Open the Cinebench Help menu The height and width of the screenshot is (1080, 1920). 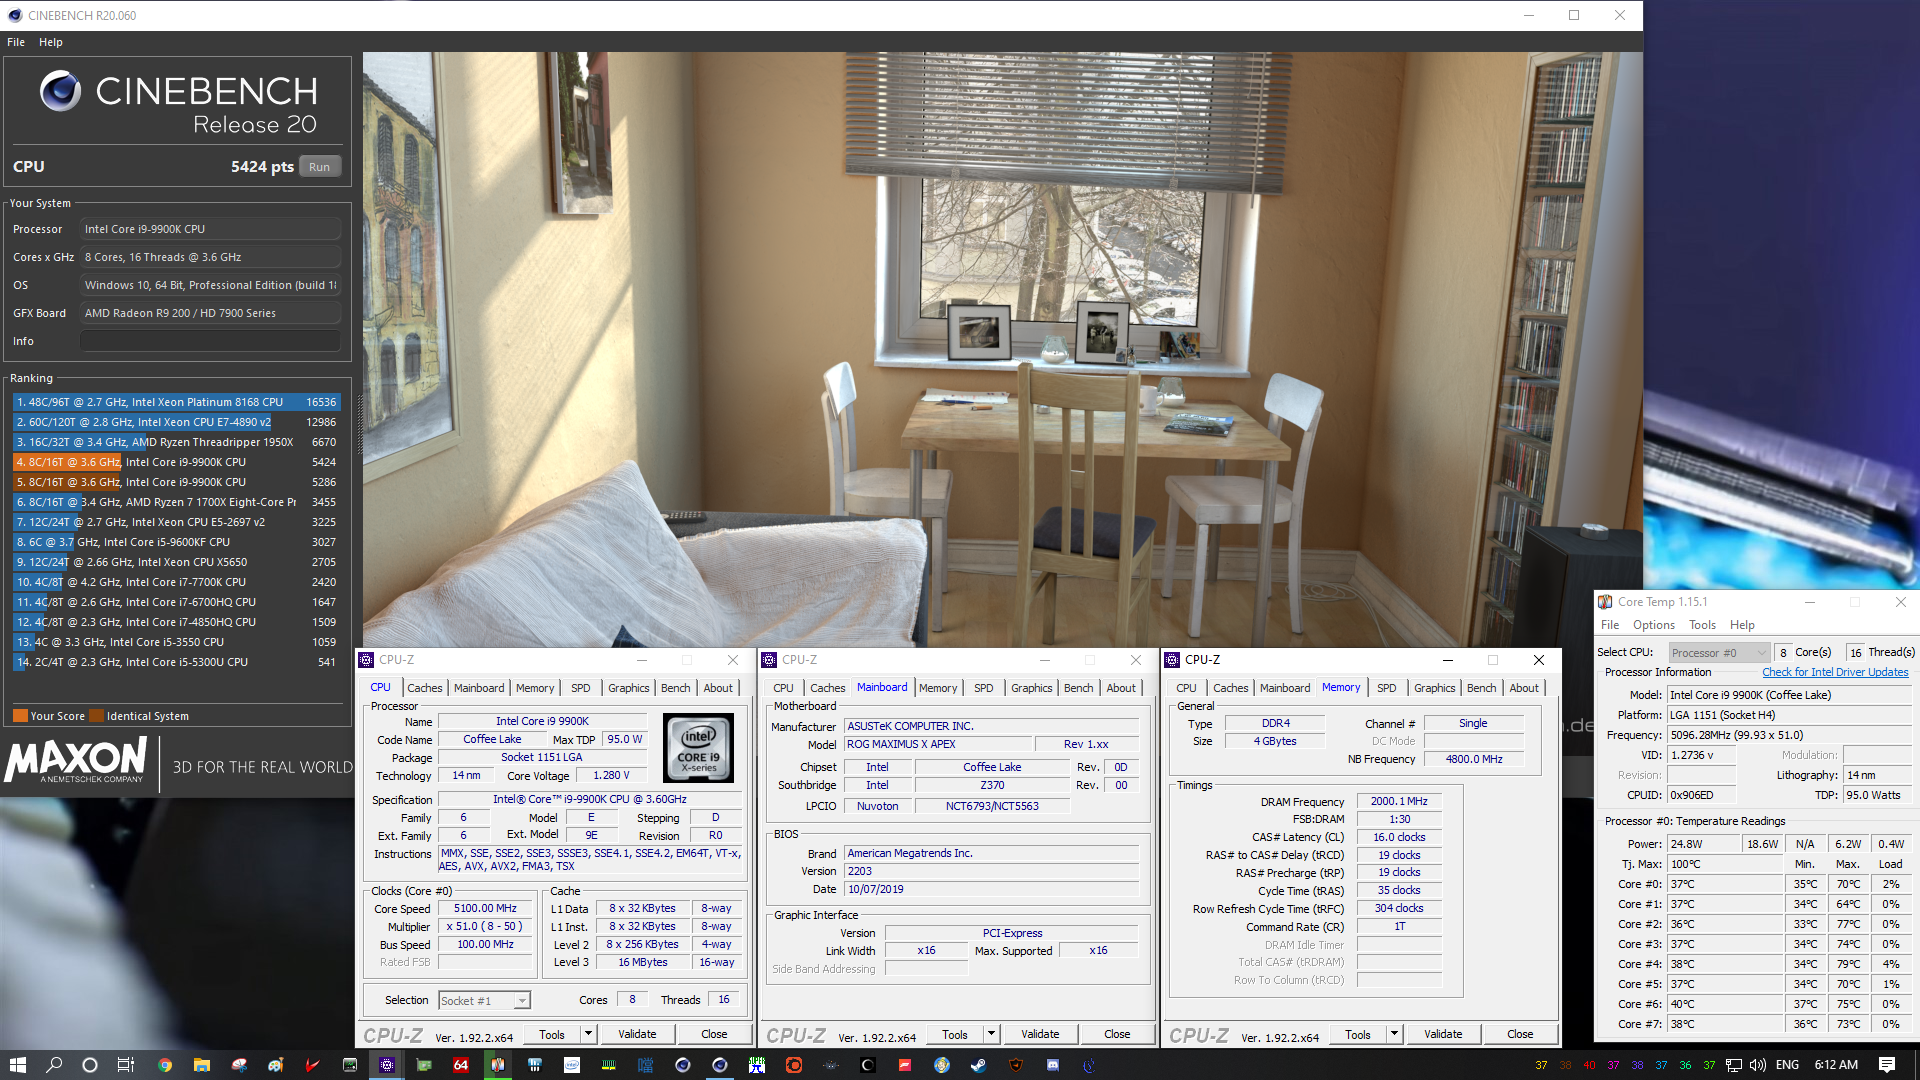coord(51,42)
